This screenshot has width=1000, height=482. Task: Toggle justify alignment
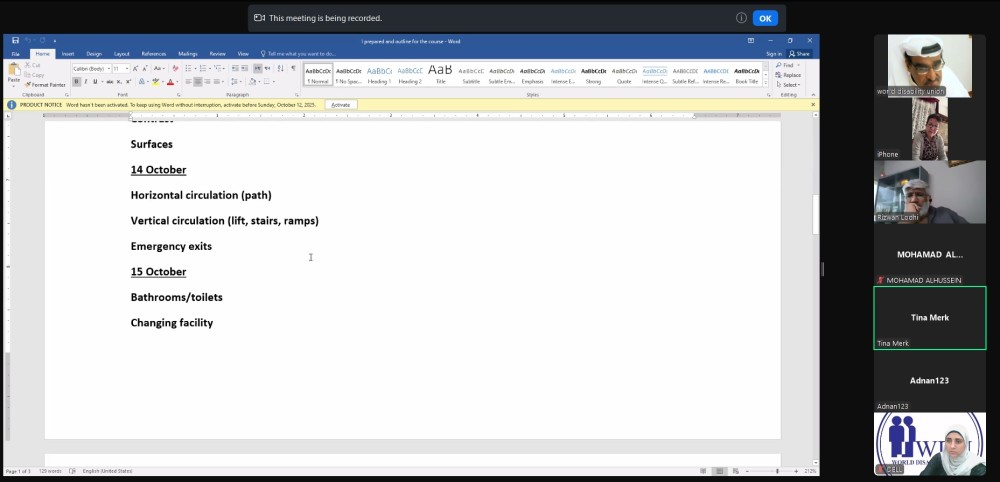(217, 82)
